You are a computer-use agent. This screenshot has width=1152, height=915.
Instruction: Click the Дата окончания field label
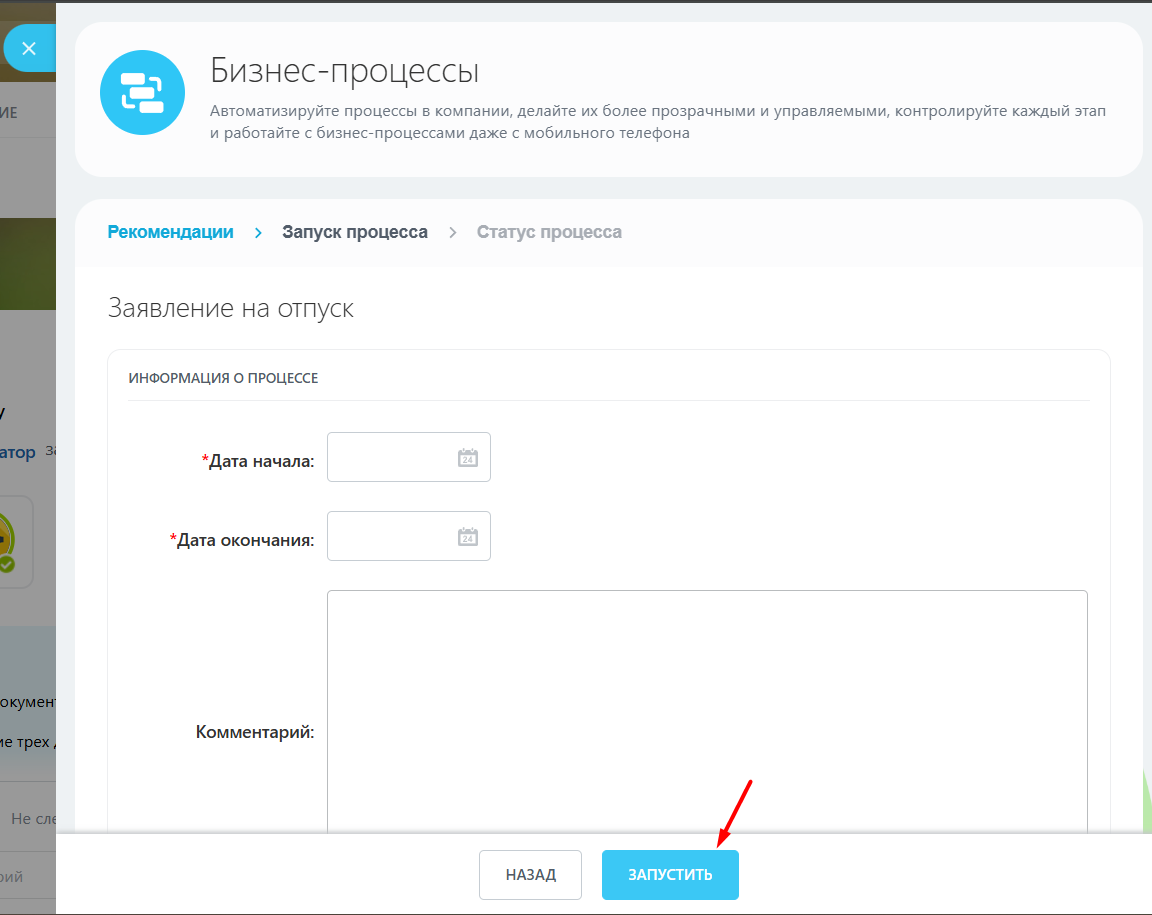click(245, 540)
